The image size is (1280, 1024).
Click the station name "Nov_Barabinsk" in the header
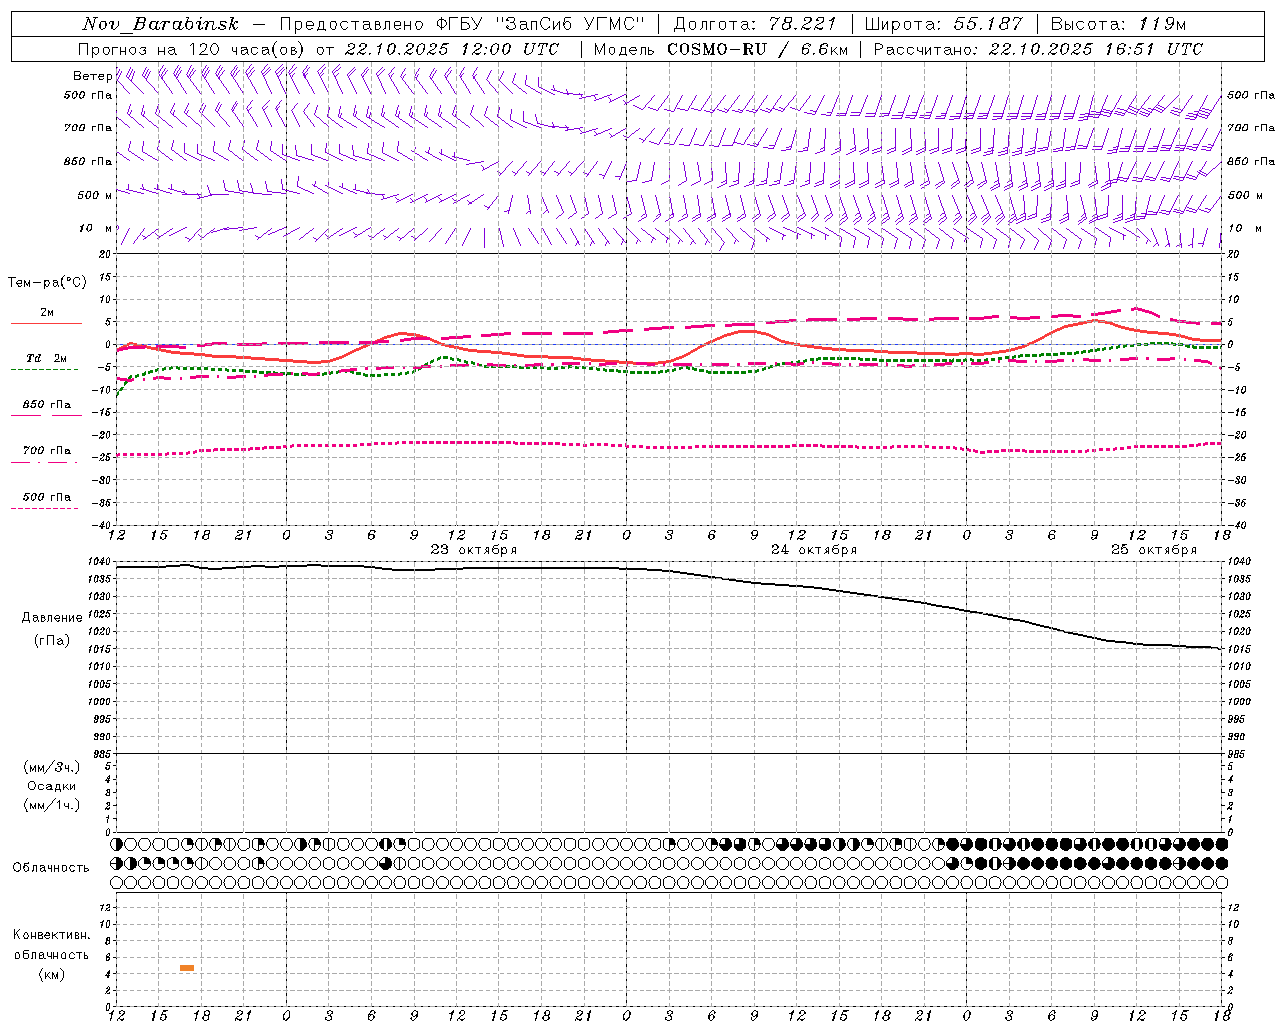[161, 24]
